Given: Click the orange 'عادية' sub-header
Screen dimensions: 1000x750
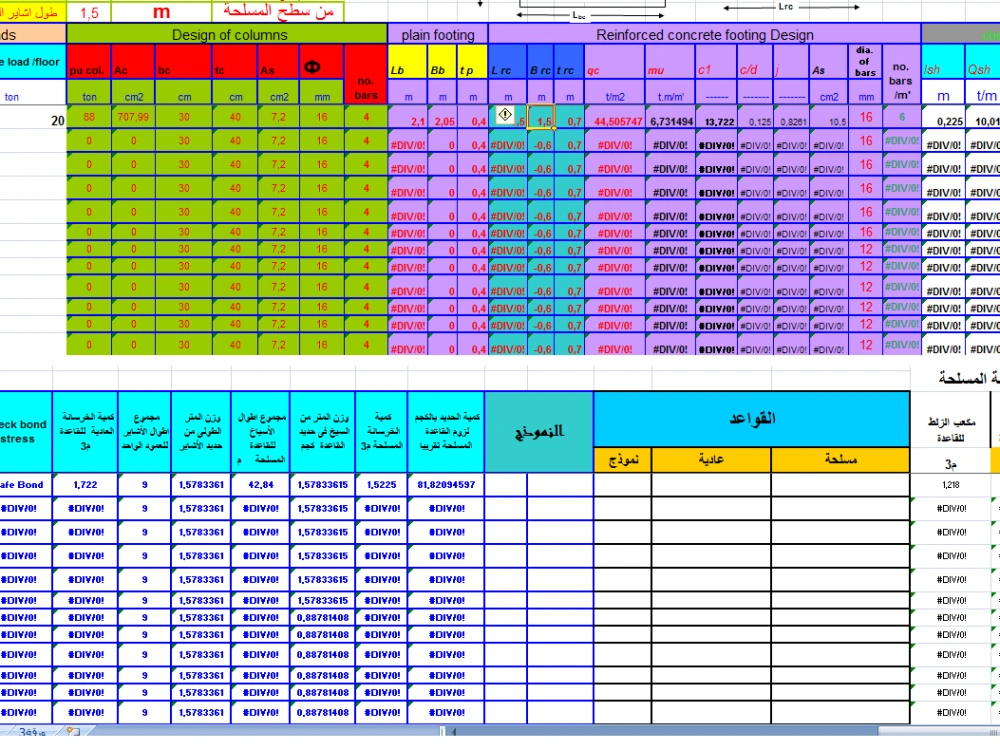Looking at the screenshot, I should click(x=711, y=460).
